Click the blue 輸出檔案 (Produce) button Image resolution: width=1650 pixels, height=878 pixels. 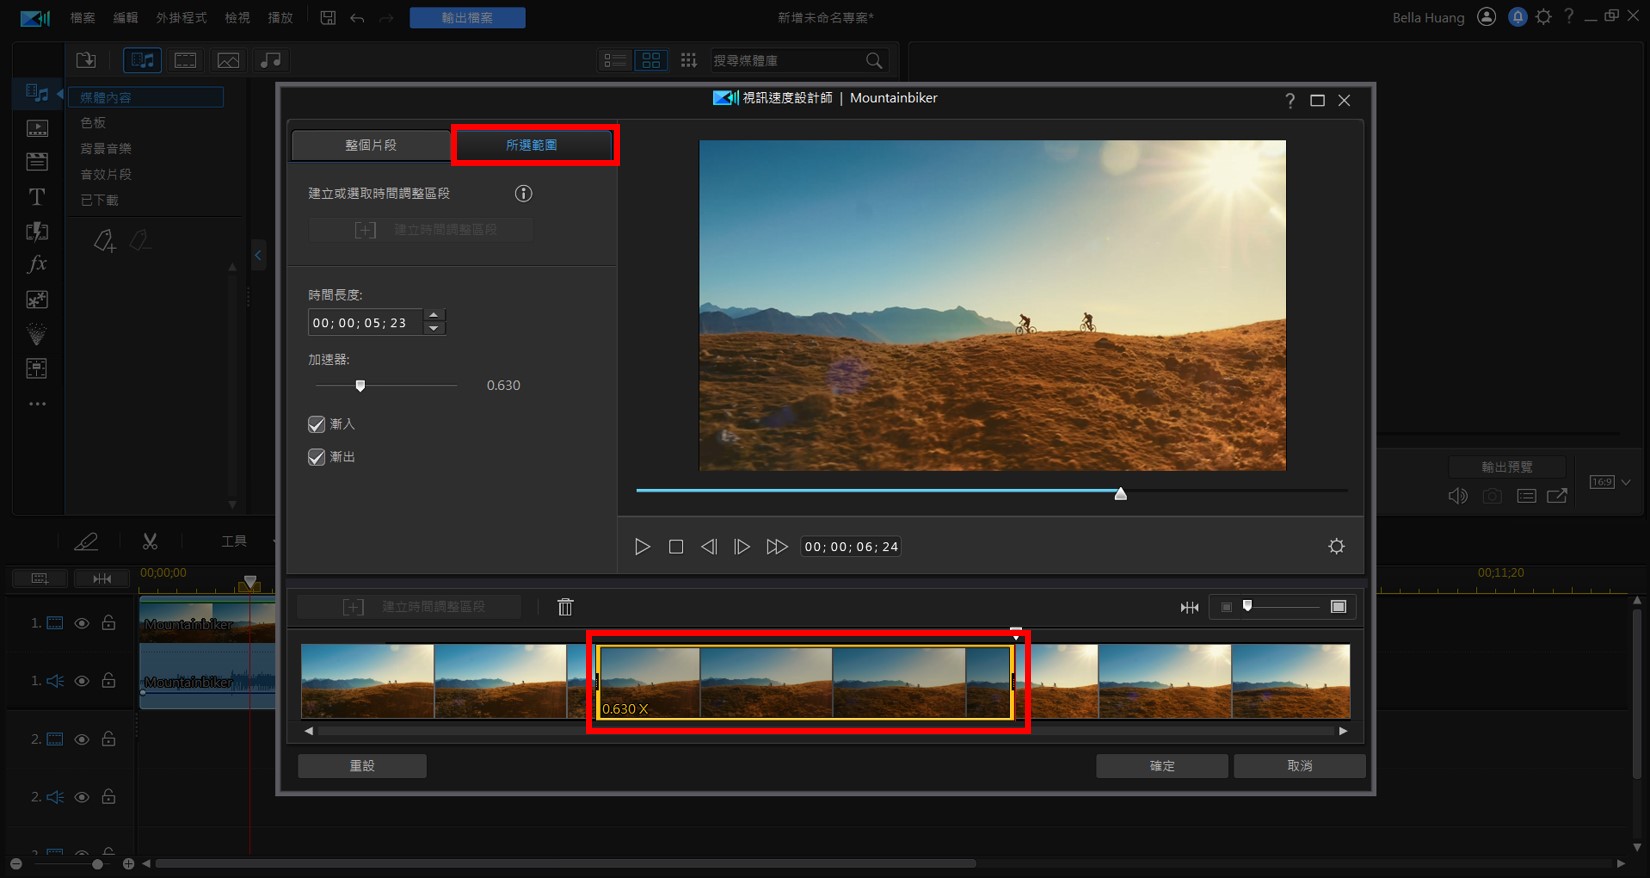[x=467, y=18]
